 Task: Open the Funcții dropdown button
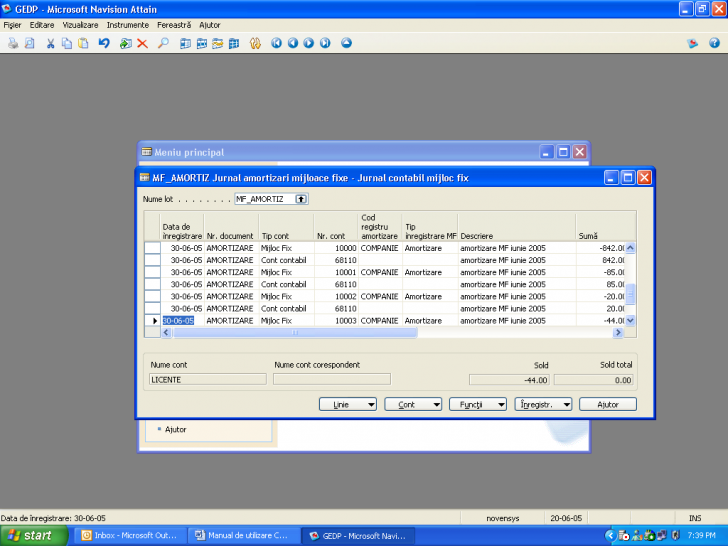tap(478, 404)
